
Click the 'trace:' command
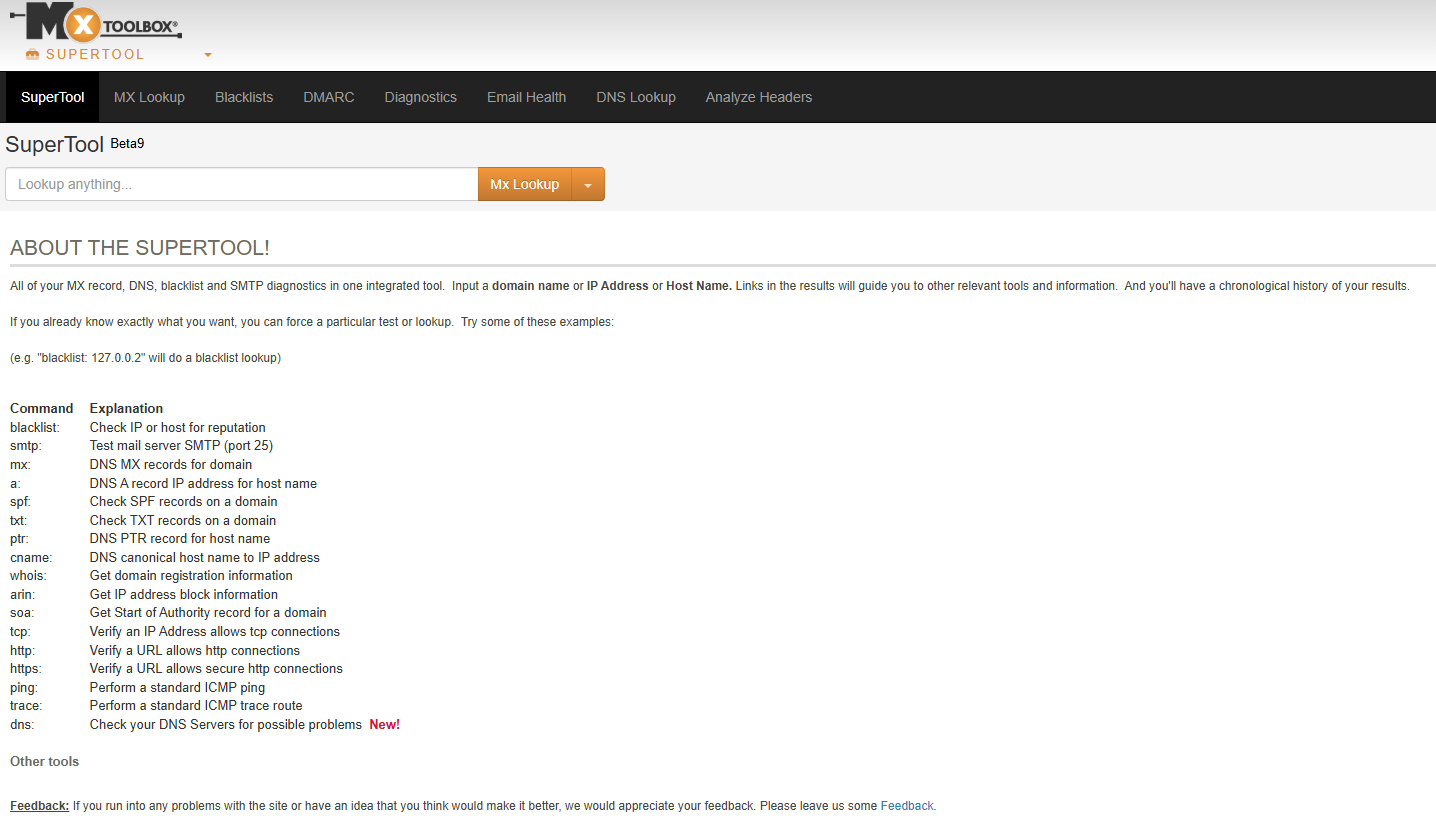click(26, 705)
